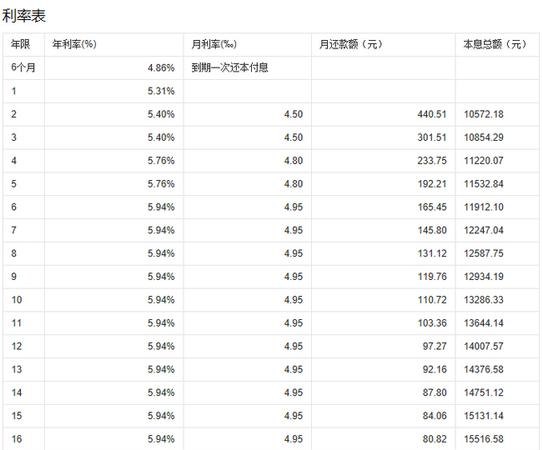Click monthly payment 97.27
Viewport: 543px width, 450px height.
pyautogui.click(x=435, y=346)
